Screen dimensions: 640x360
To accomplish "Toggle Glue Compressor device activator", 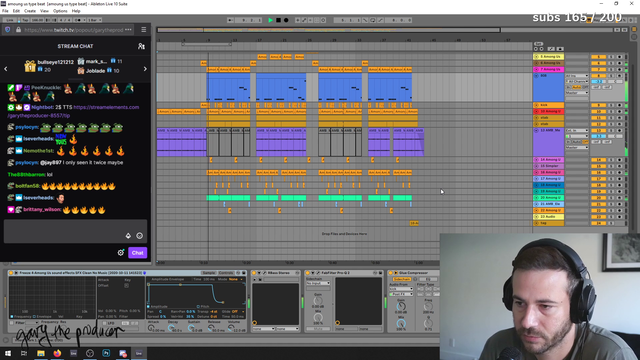I will coord(390,273).
